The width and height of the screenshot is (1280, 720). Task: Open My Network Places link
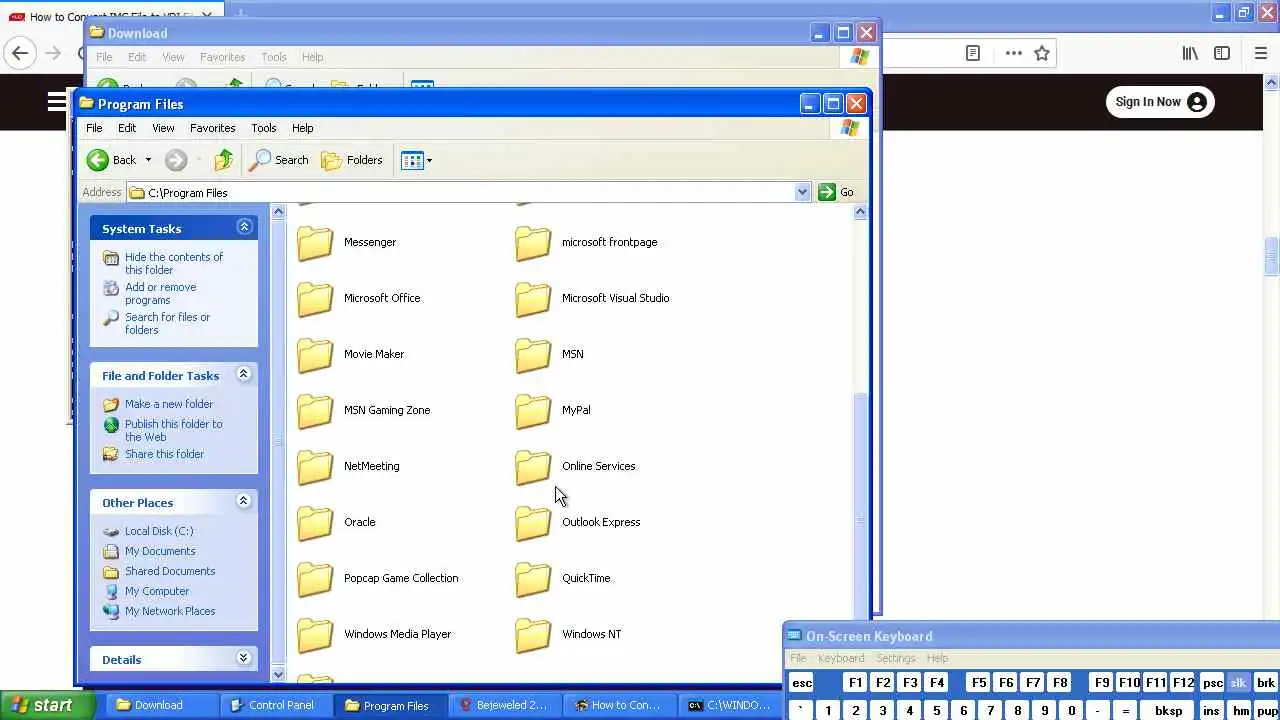coord(170,611)
